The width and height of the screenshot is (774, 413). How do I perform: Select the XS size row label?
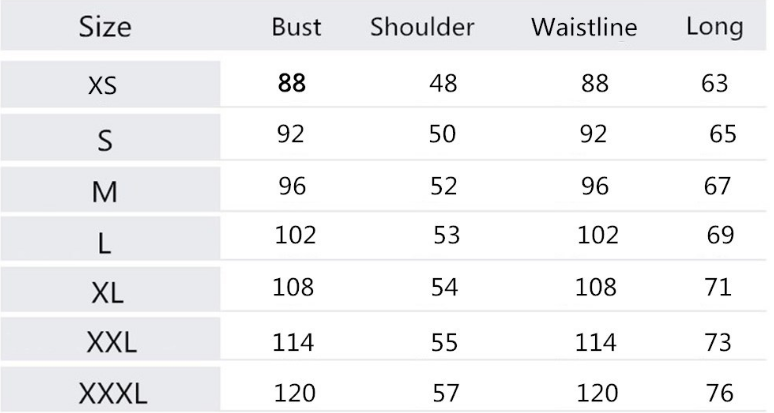click(103, 85)
